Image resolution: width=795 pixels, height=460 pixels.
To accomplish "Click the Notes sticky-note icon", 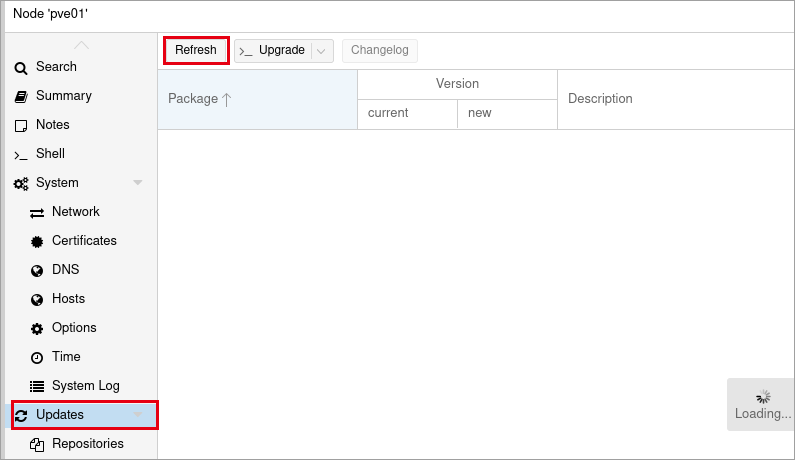I will tap(21, 125).
